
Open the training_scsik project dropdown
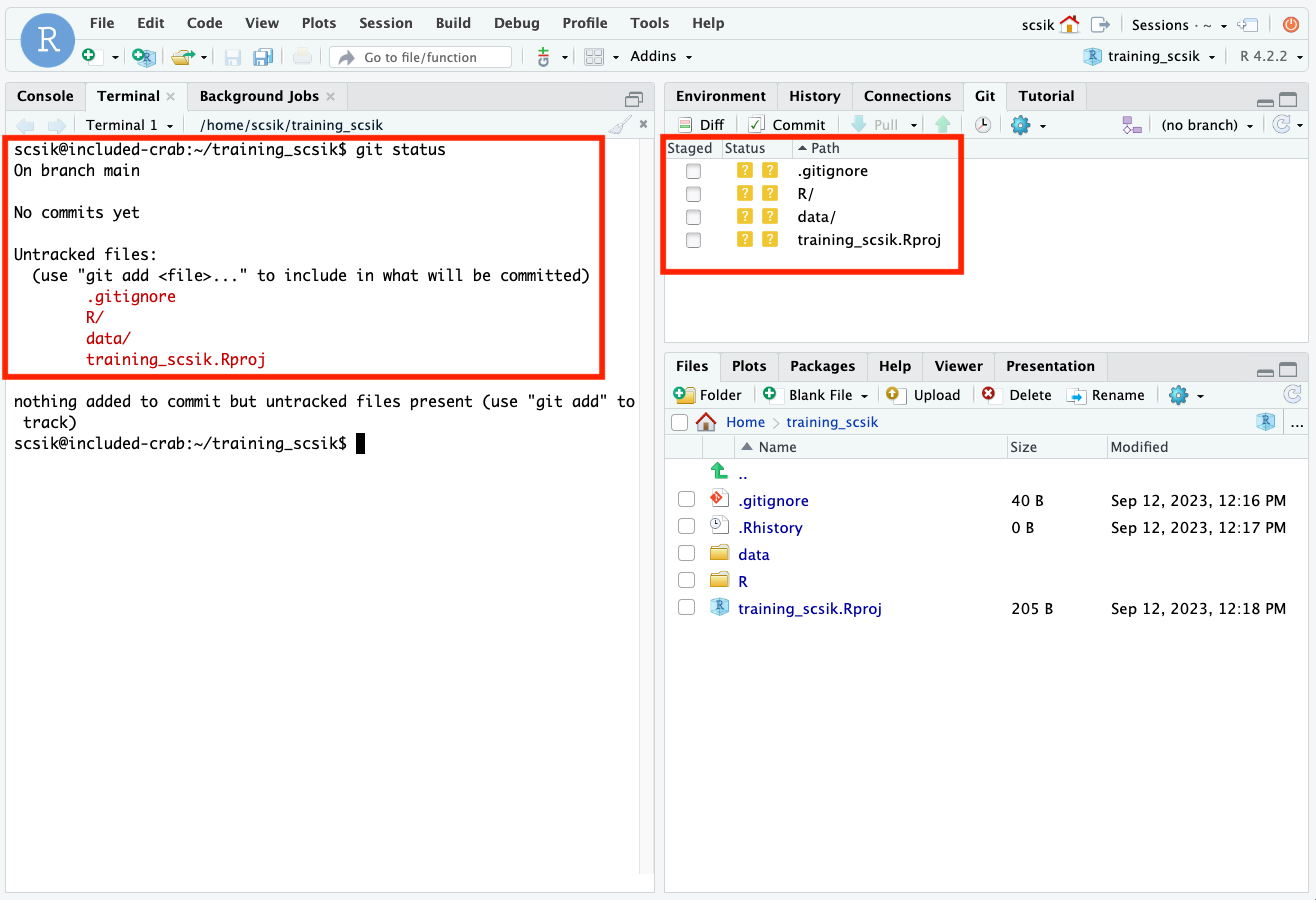1152,56
